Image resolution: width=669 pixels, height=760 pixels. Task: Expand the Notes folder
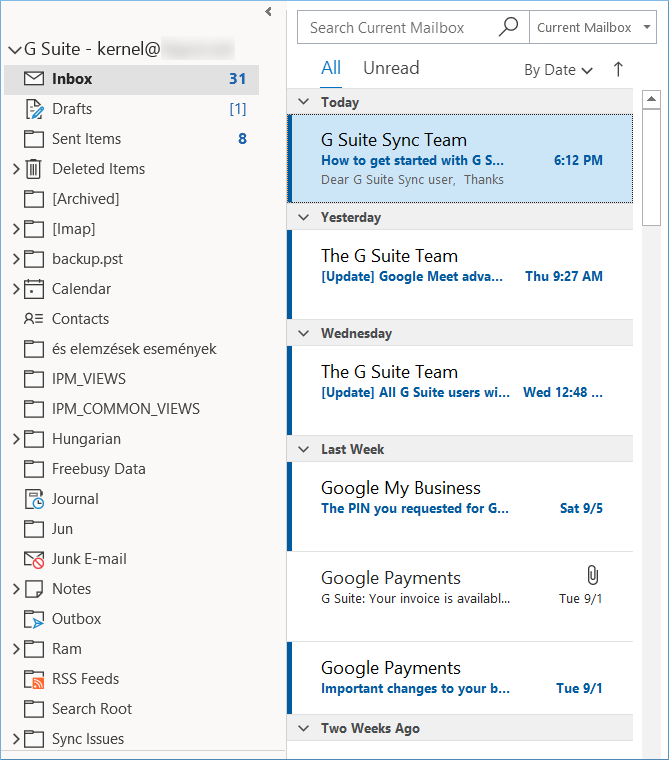(x=16, y=589)
